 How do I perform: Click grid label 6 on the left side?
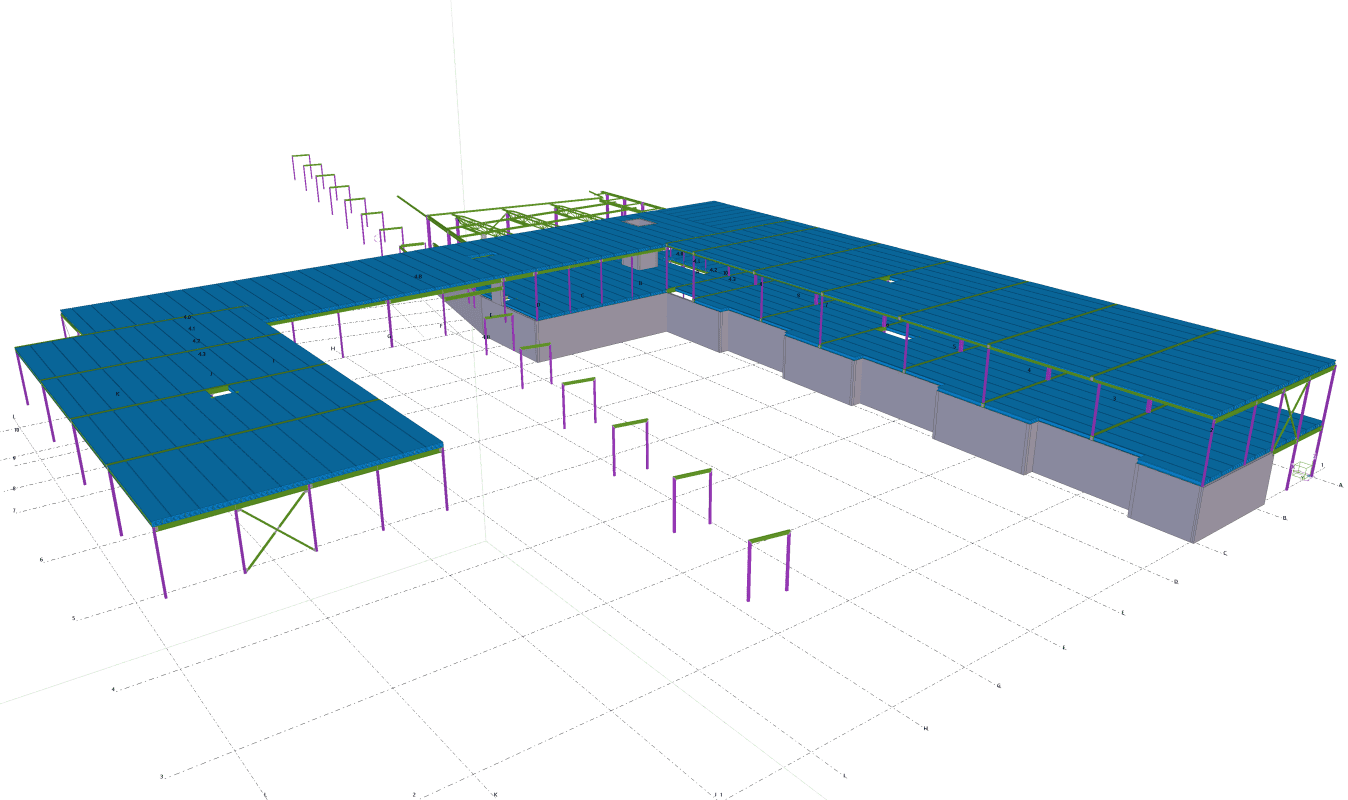41,560
